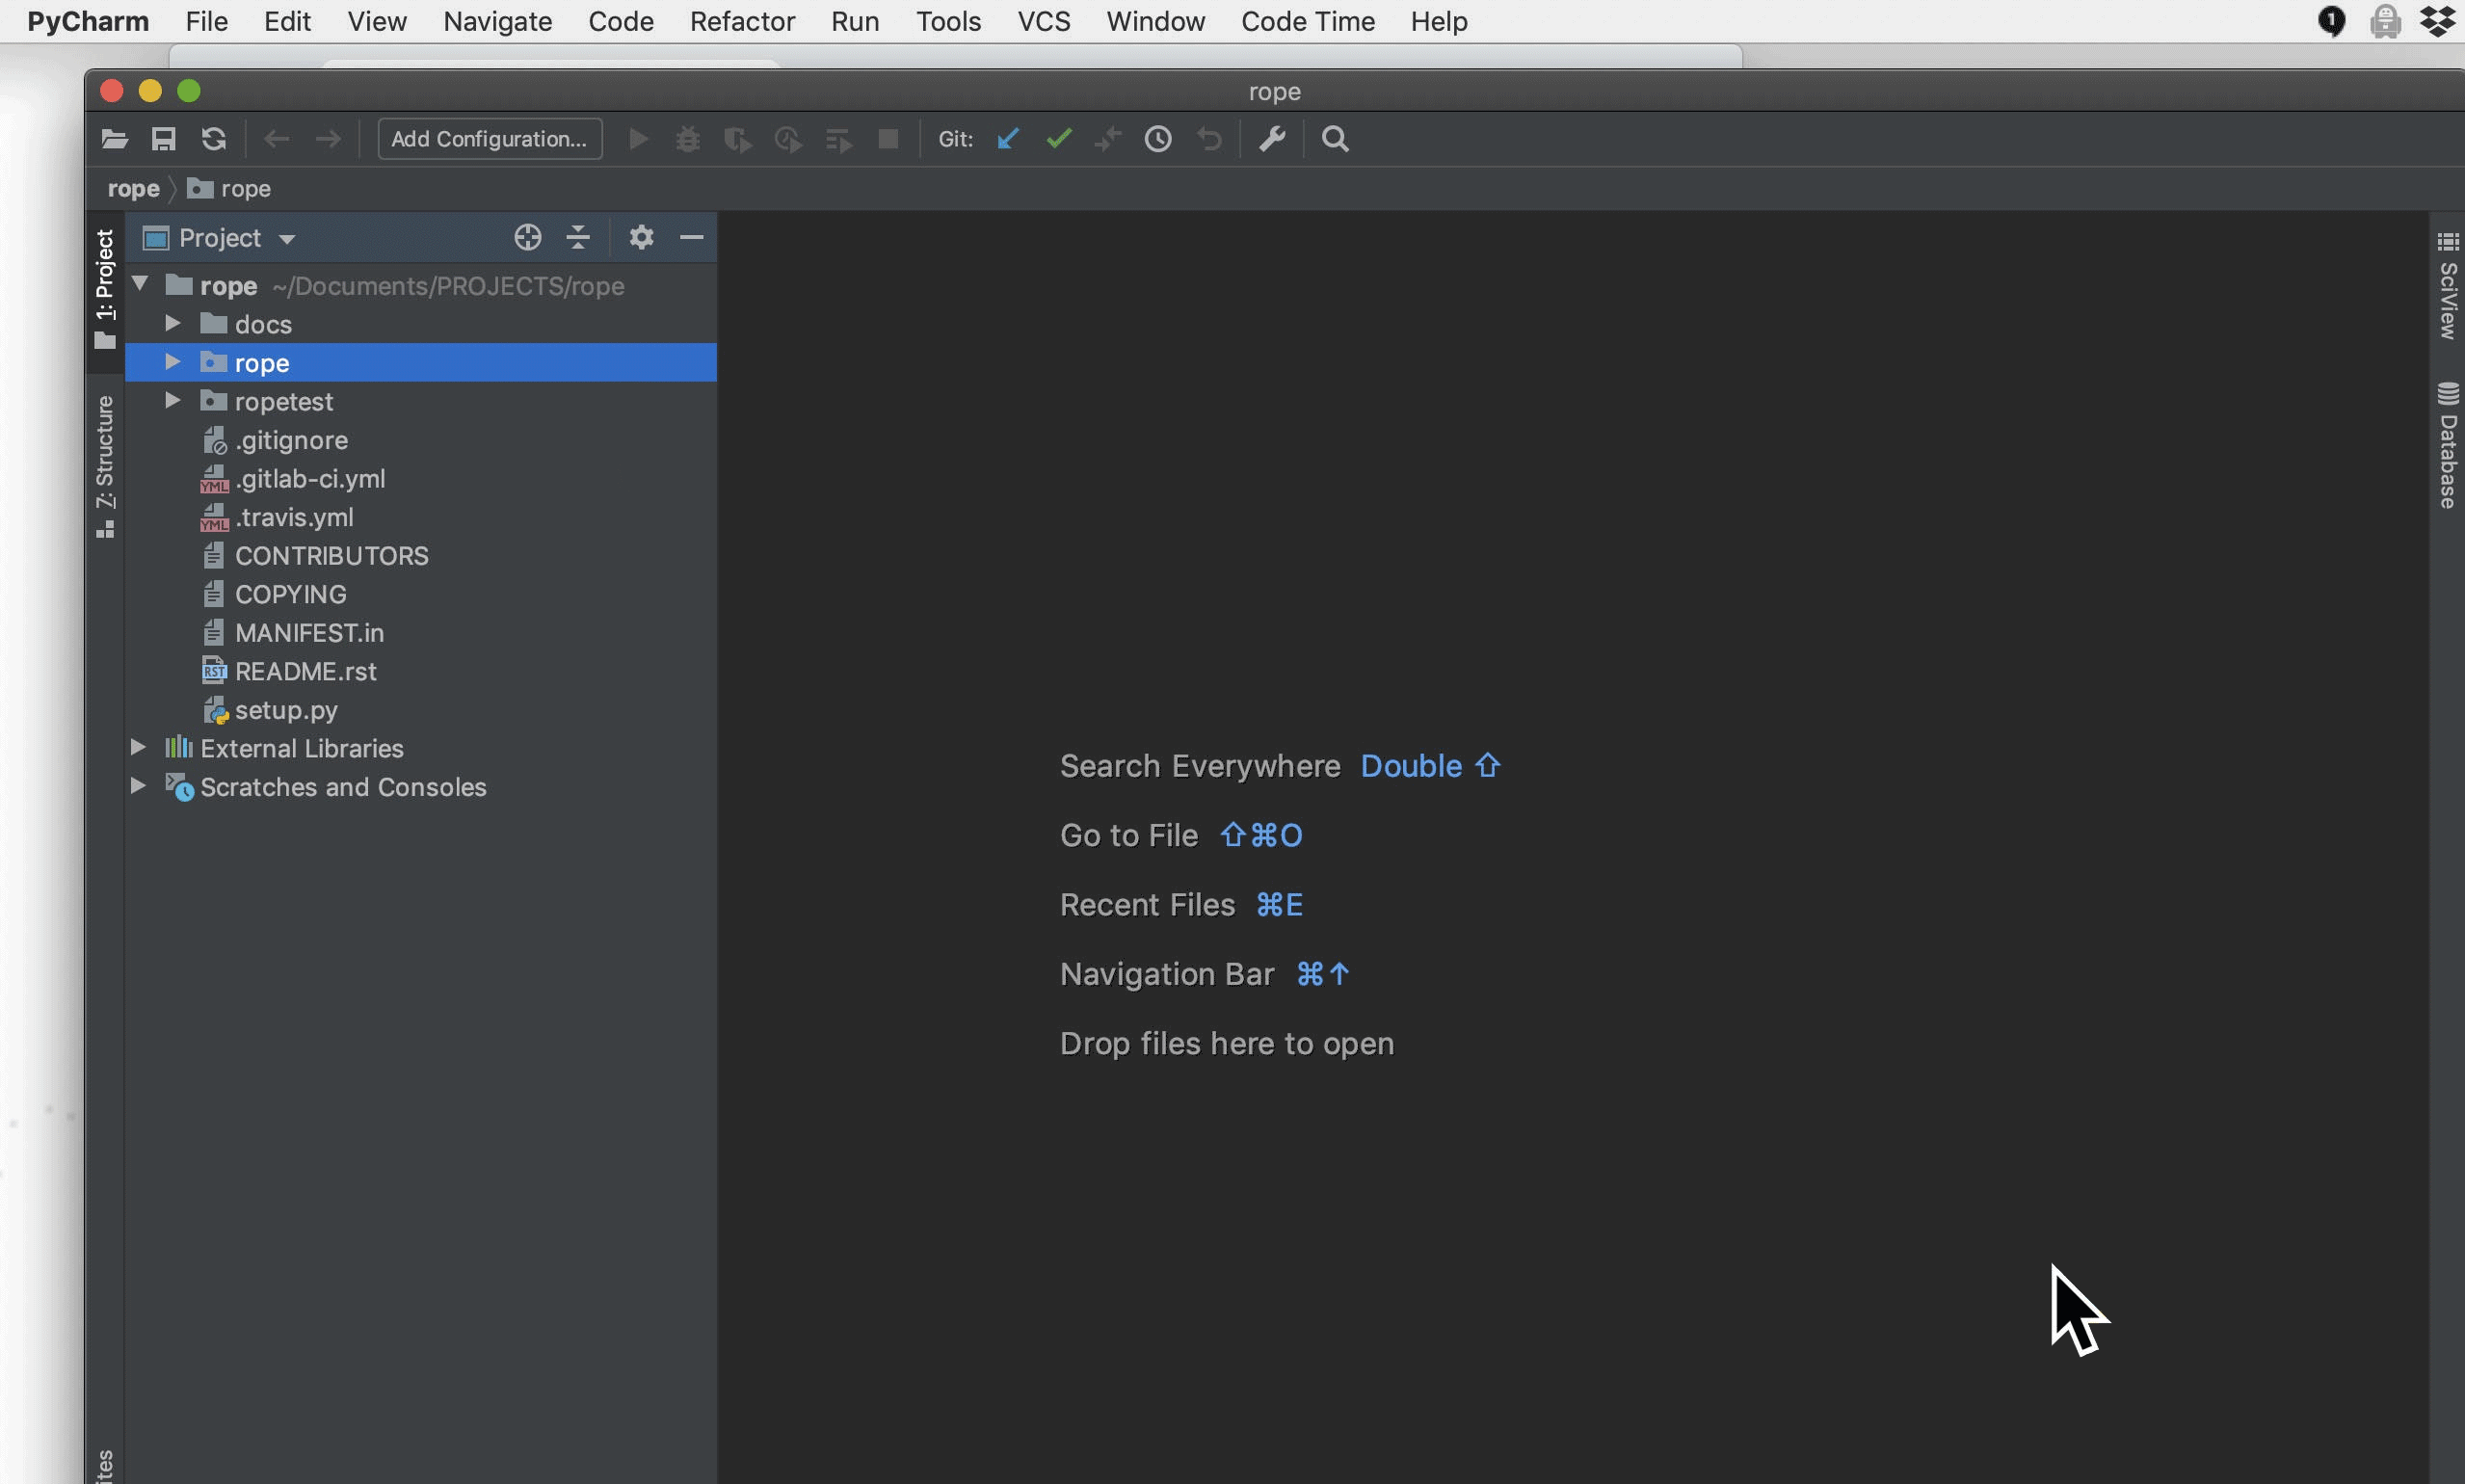2465x1484 pixels.
Task: Click the Stop square icon
Action: (x=888, y=139)
